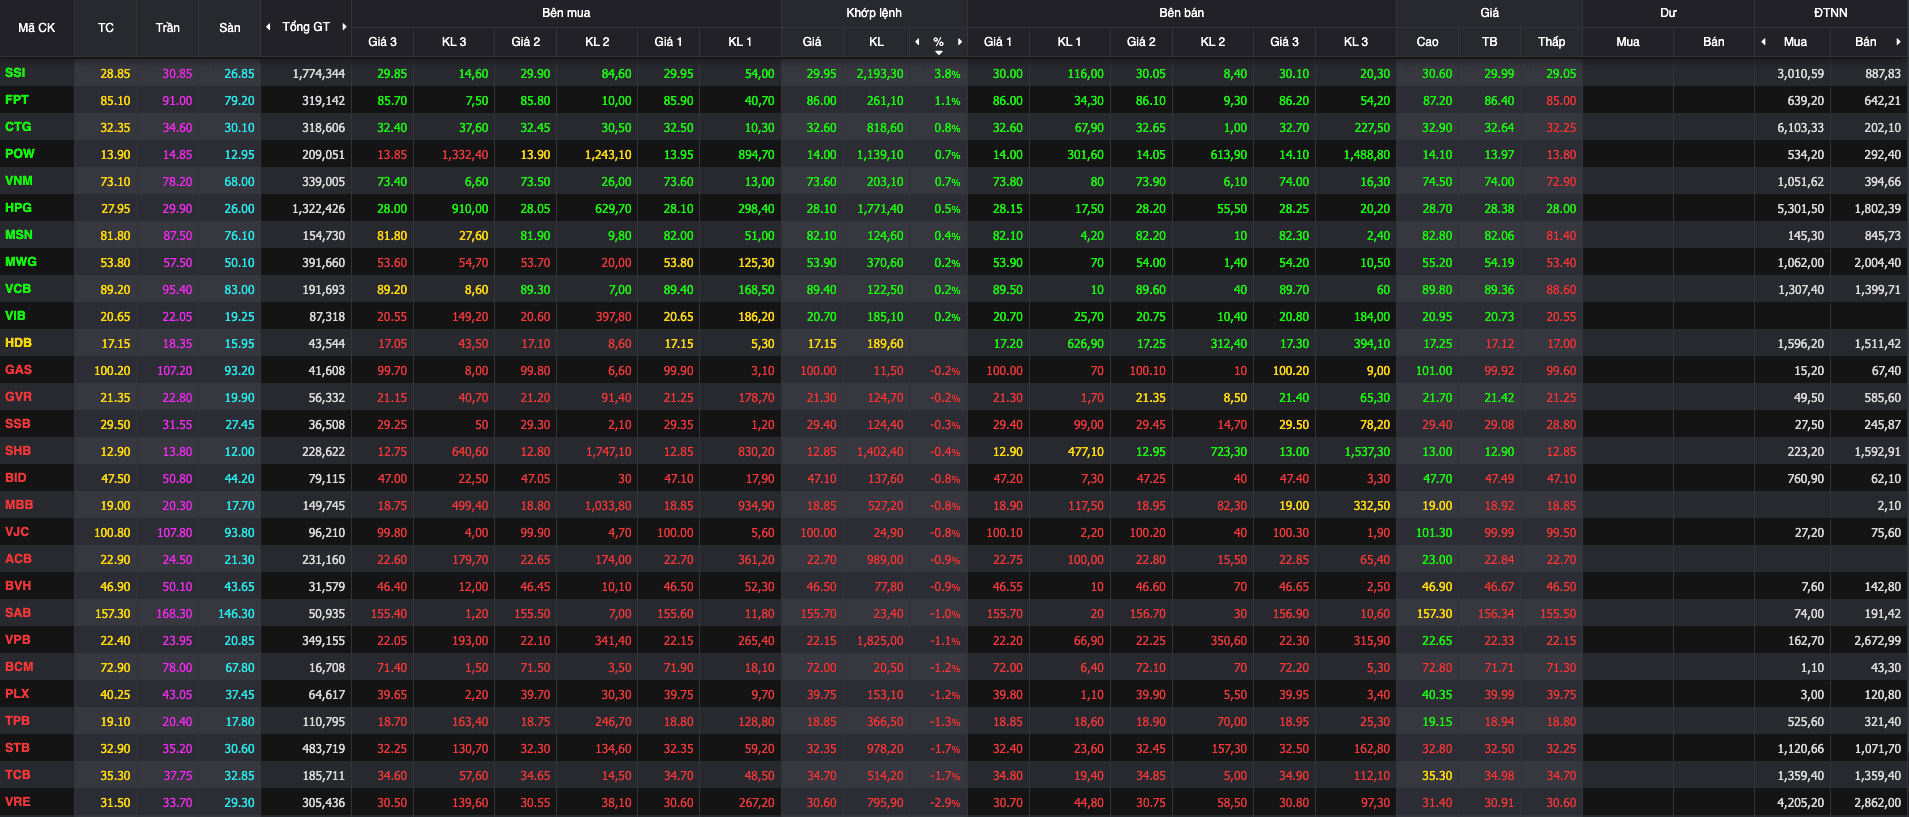
Task: Click the Mua sub-header under Dư
Action: click(x=1628, y=42)
